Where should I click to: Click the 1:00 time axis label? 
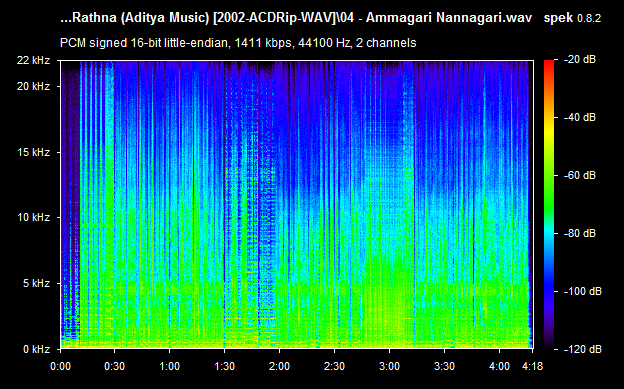170,366
